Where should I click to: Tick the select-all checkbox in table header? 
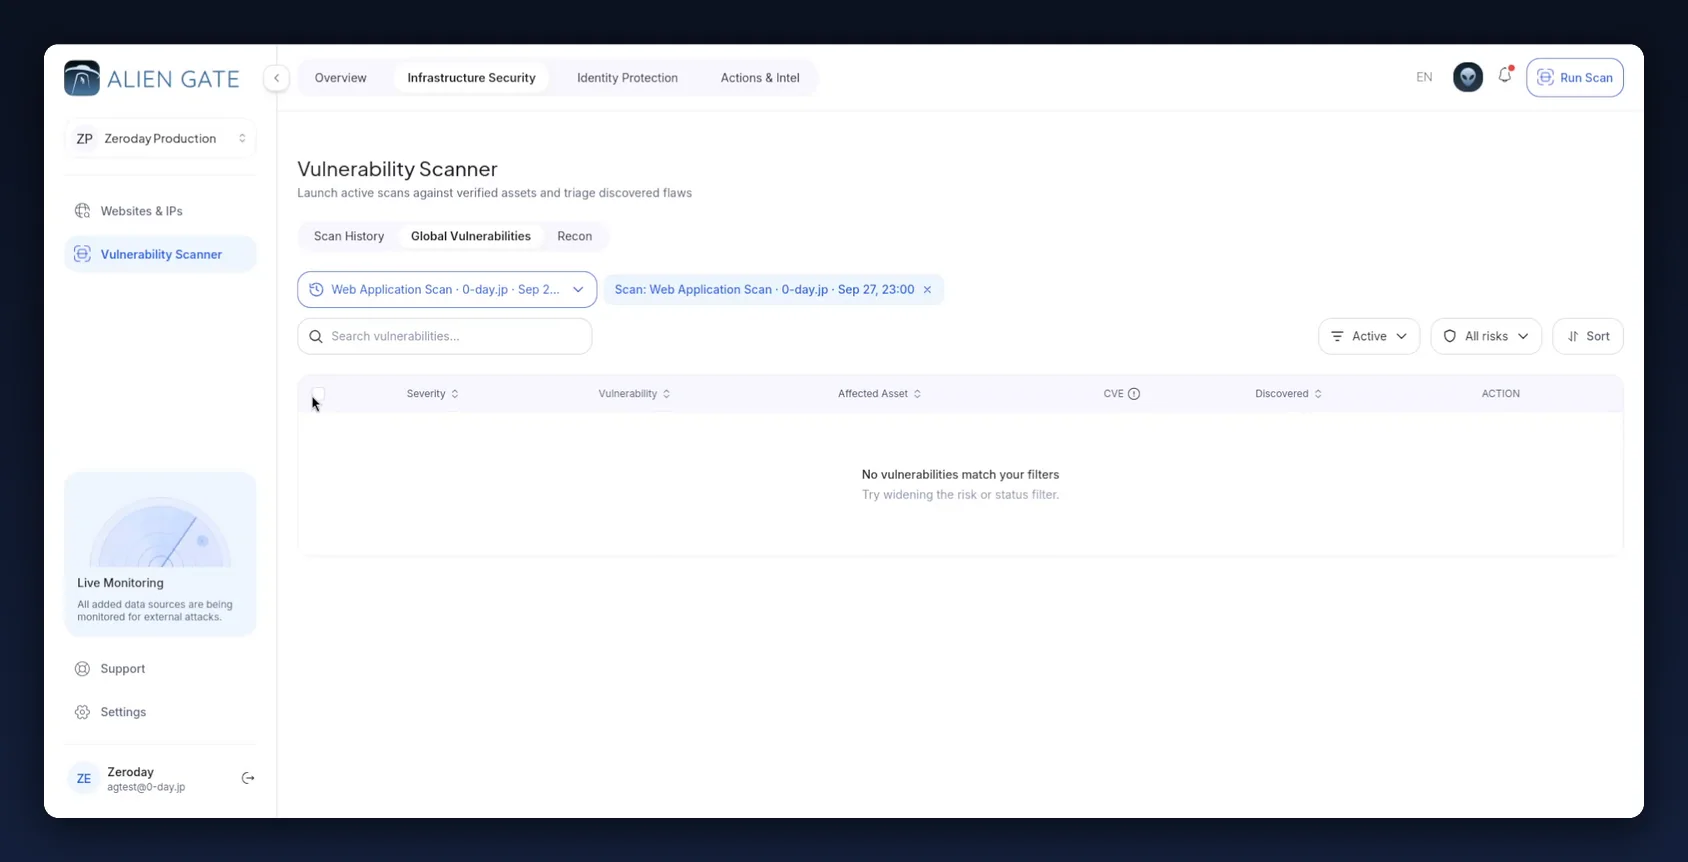point(318,393)
